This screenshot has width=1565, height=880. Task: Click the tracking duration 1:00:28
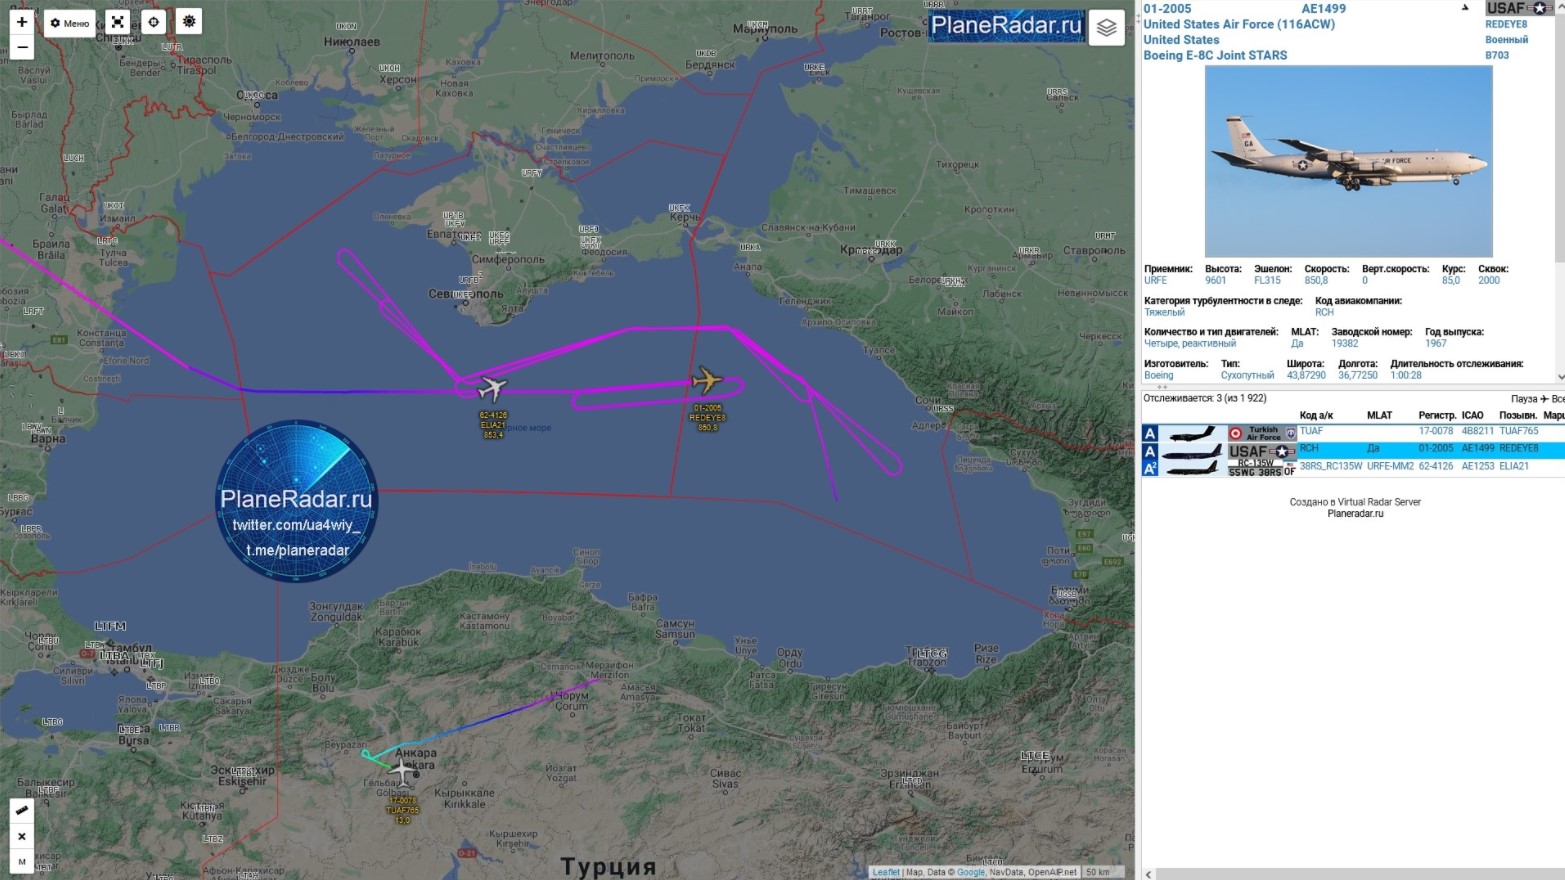pos(1406,376)
